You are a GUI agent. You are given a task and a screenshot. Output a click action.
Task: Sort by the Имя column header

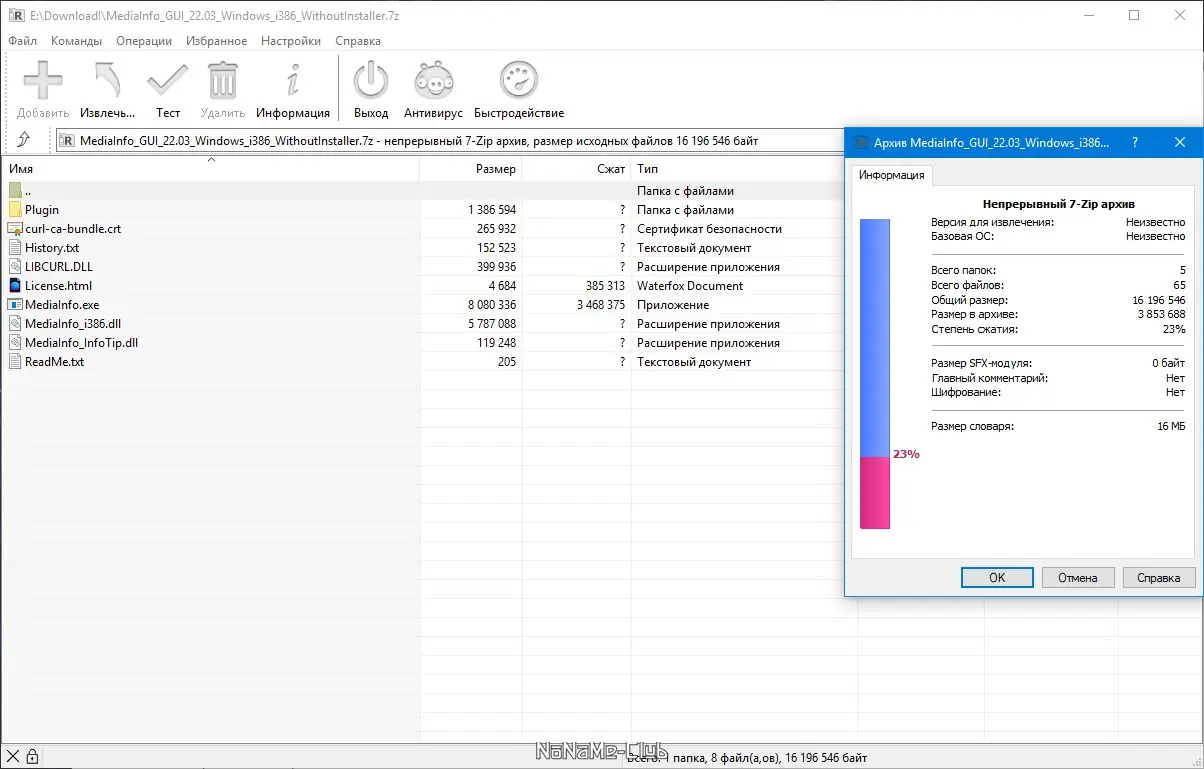[x=211, y=169]
